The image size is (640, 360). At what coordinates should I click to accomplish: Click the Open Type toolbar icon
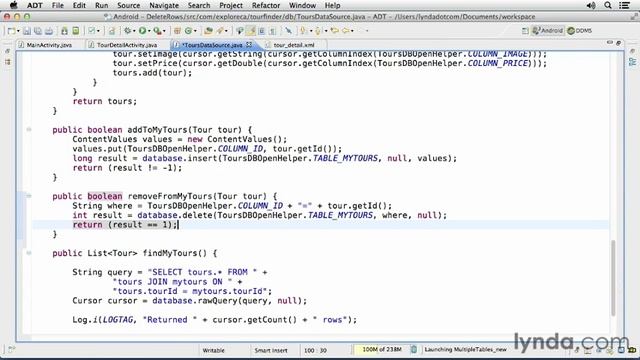208,31
